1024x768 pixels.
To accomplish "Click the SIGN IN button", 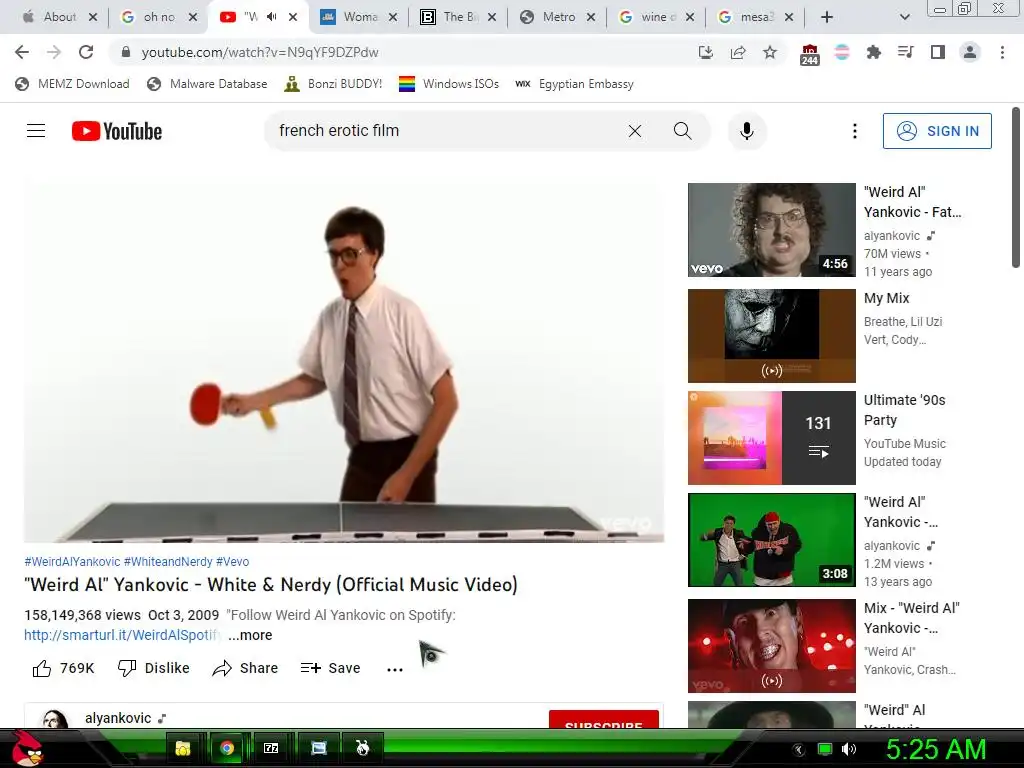I will click(x=937, y=131).
